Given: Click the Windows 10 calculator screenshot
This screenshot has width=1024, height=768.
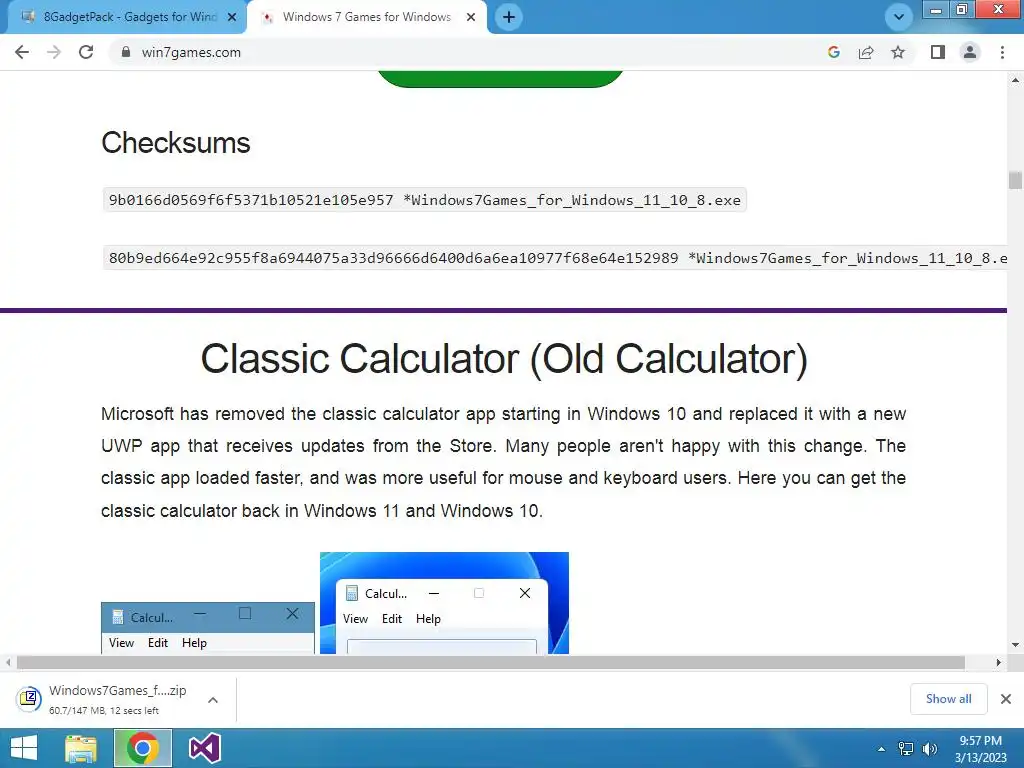Looking at the screenshot, I should [x=208, y=628].
